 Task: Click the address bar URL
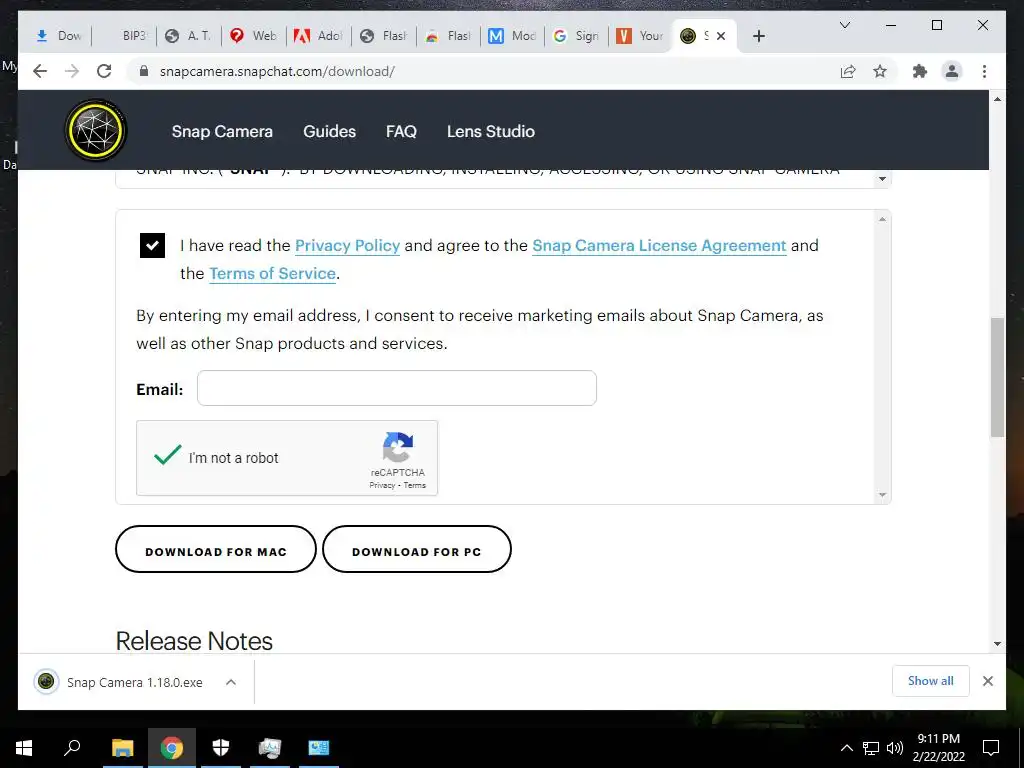point(278,71)
